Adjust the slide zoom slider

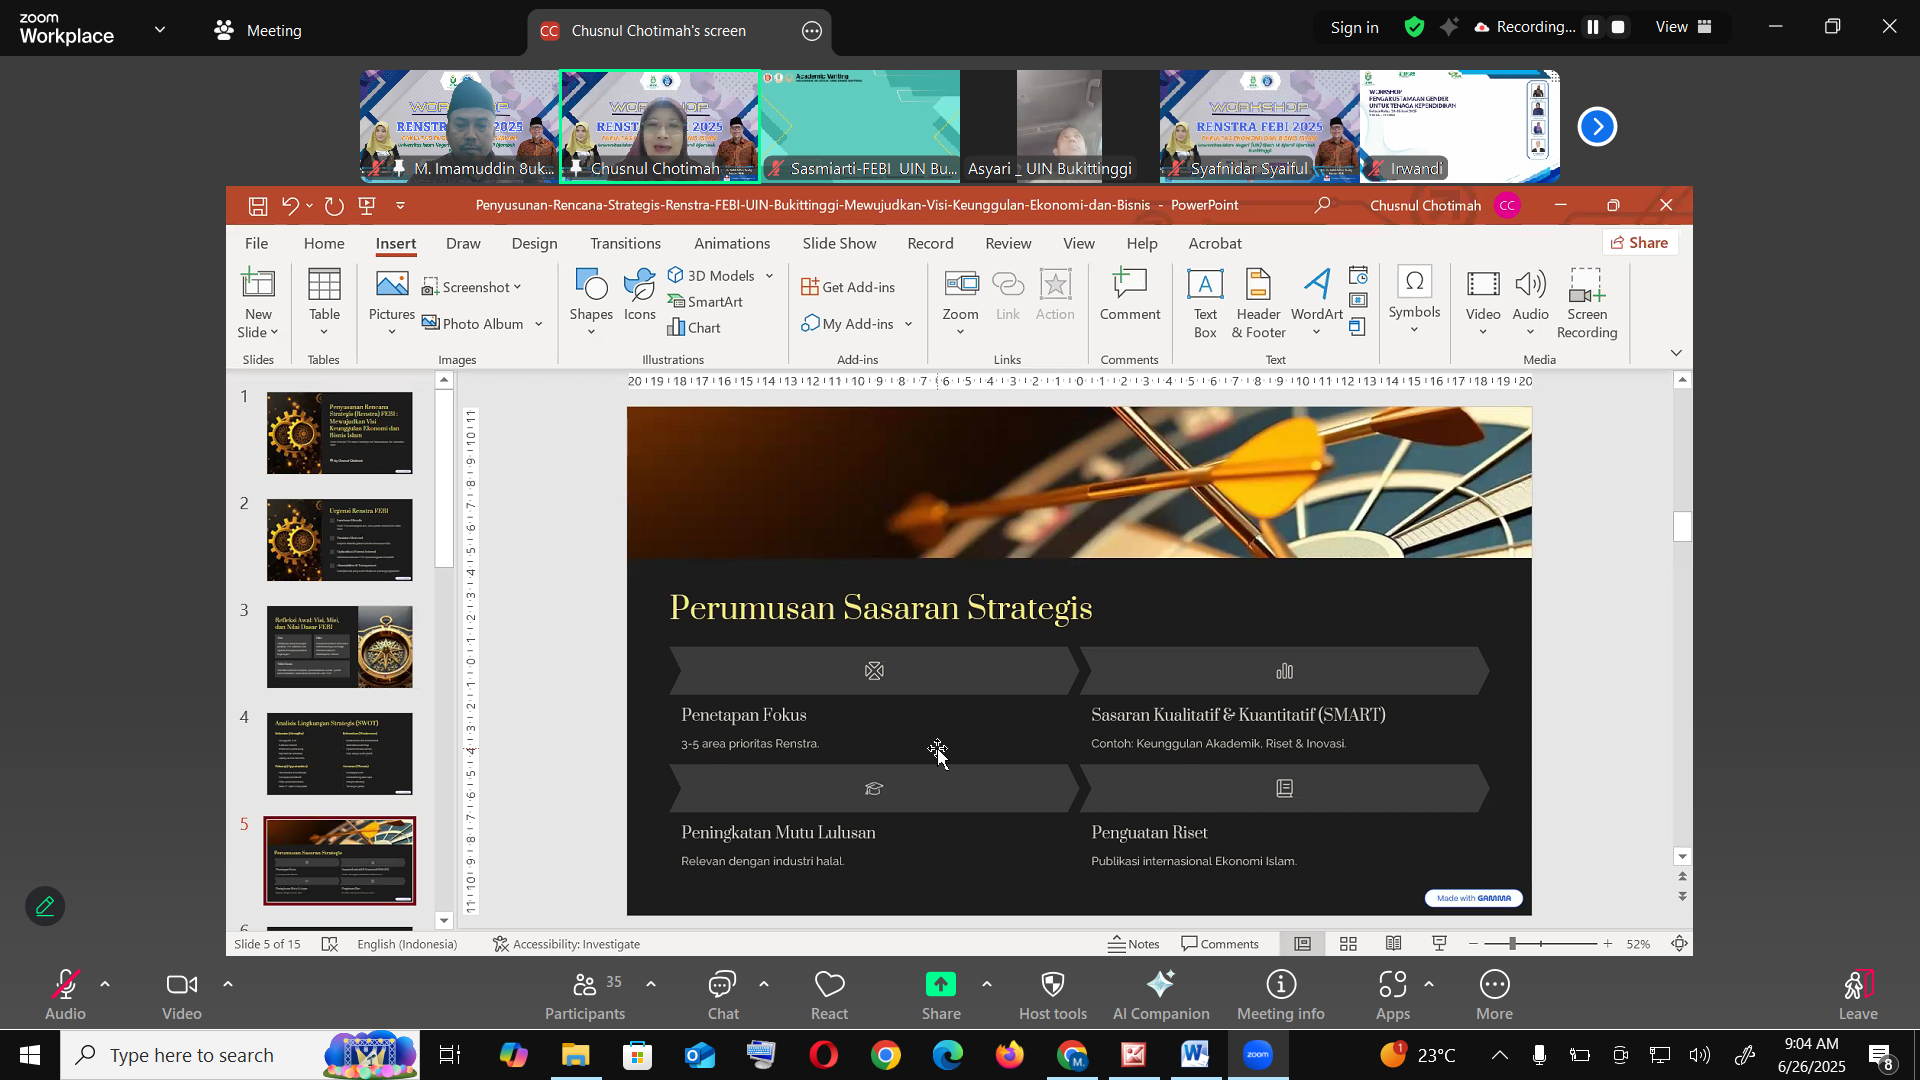point(1514,944)
